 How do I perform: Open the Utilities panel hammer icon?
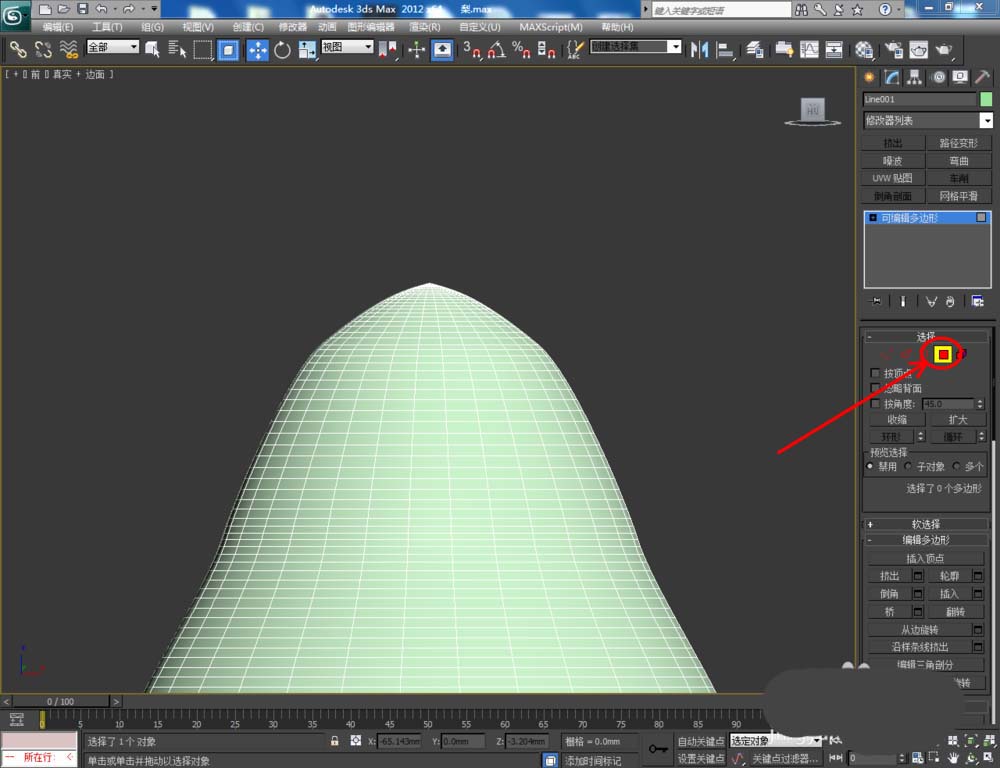point(982,77)
